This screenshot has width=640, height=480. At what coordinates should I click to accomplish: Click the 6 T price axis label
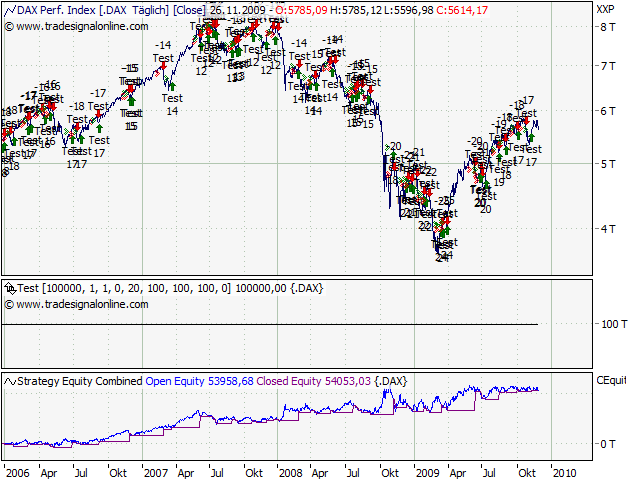(x=608, y=111)
